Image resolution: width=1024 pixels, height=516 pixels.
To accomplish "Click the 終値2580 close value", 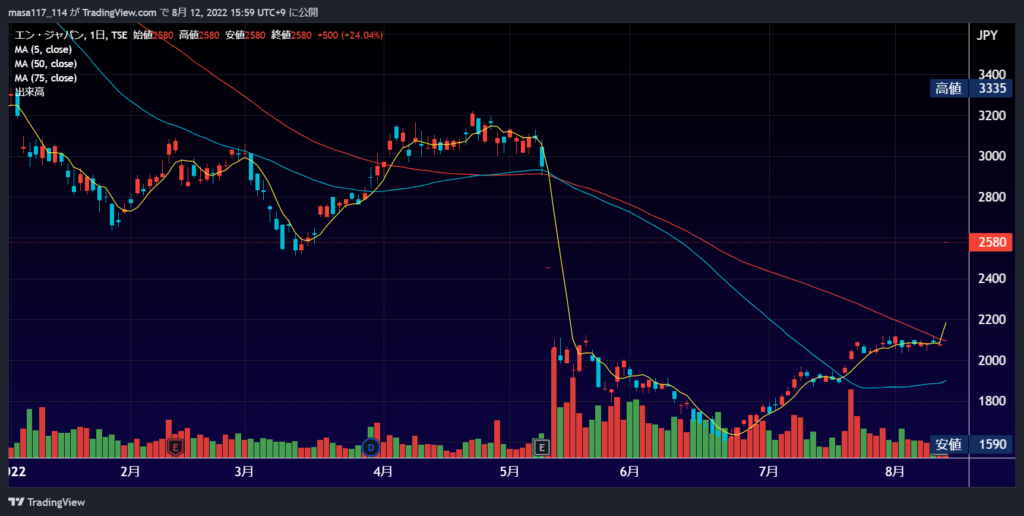I will tap(290, 35).
